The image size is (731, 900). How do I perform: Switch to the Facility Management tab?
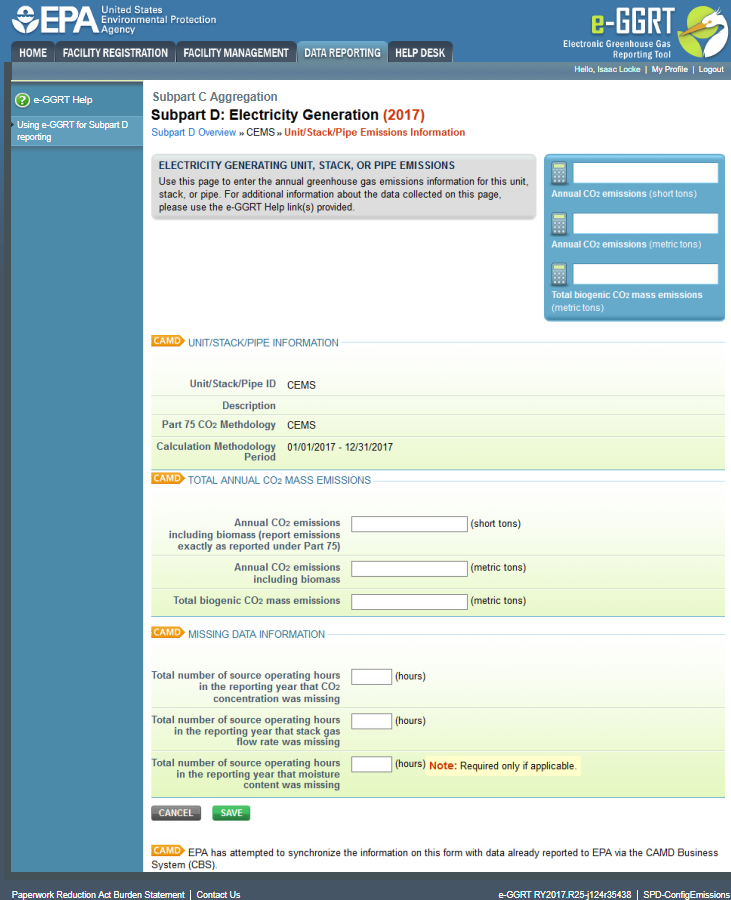coord(236,52)
